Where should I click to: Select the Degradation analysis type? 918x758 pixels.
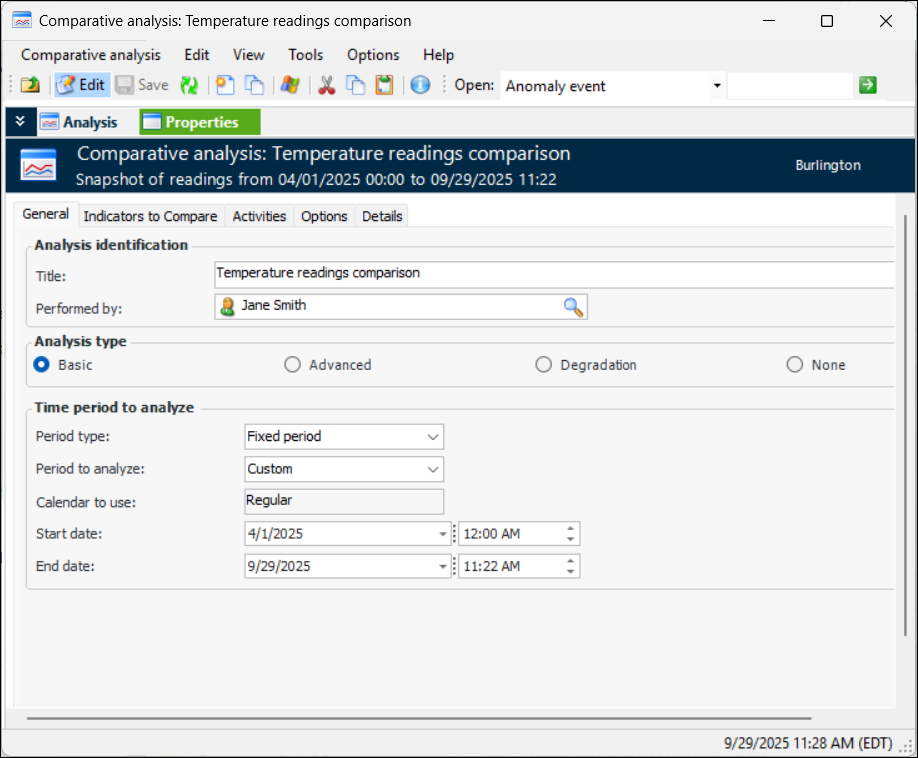tap(543, 365)
